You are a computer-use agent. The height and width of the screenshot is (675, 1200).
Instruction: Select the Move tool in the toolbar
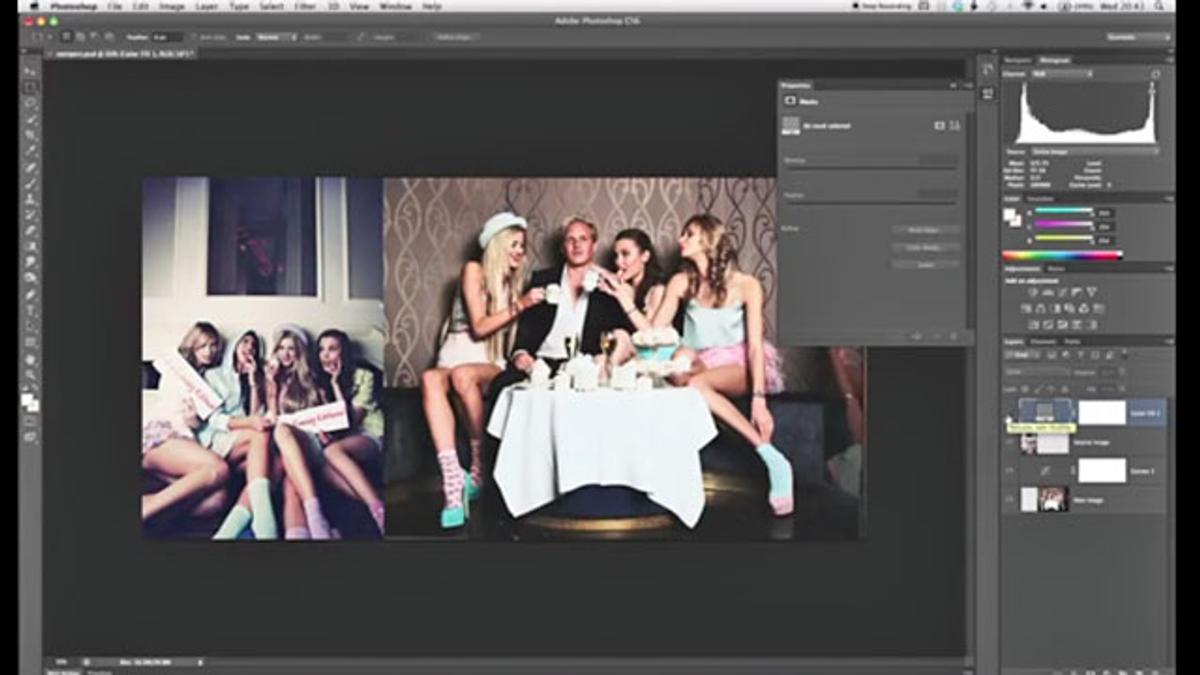click(30, 71)
